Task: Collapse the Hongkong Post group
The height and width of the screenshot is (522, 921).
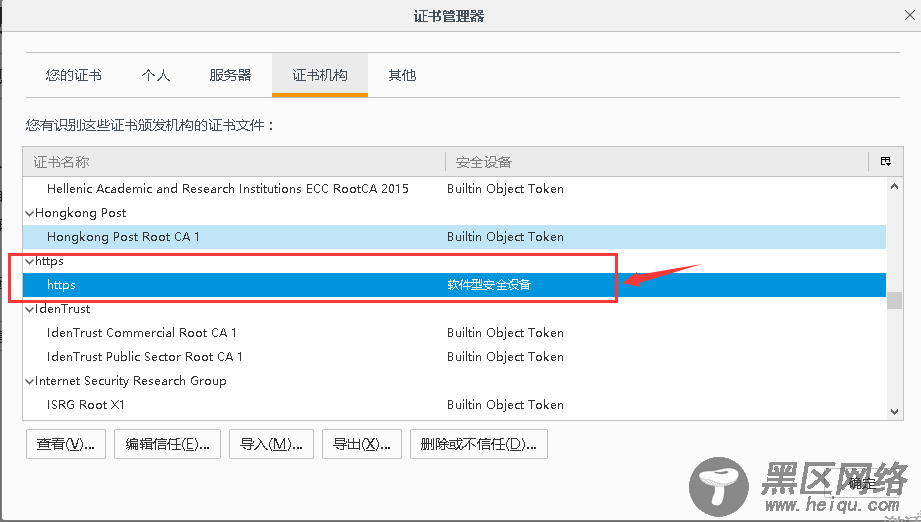Action: [x=29, y=213]
